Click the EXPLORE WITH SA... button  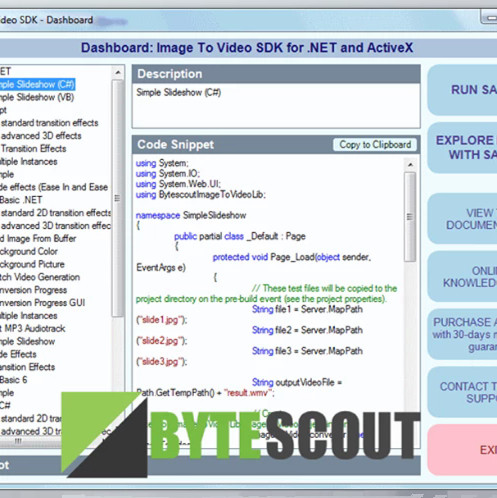pos(462,147)
